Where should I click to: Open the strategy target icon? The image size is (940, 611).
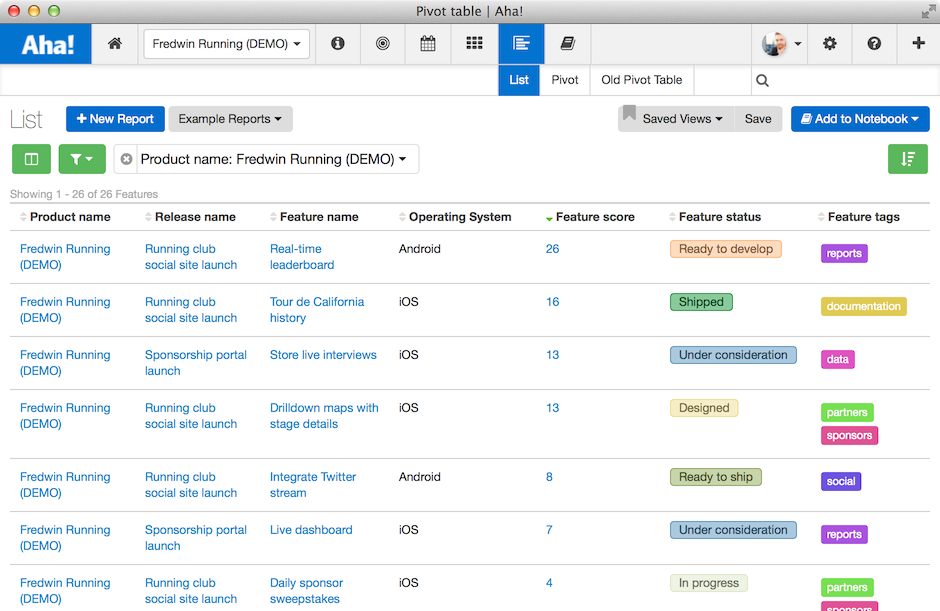click(382, 44)
